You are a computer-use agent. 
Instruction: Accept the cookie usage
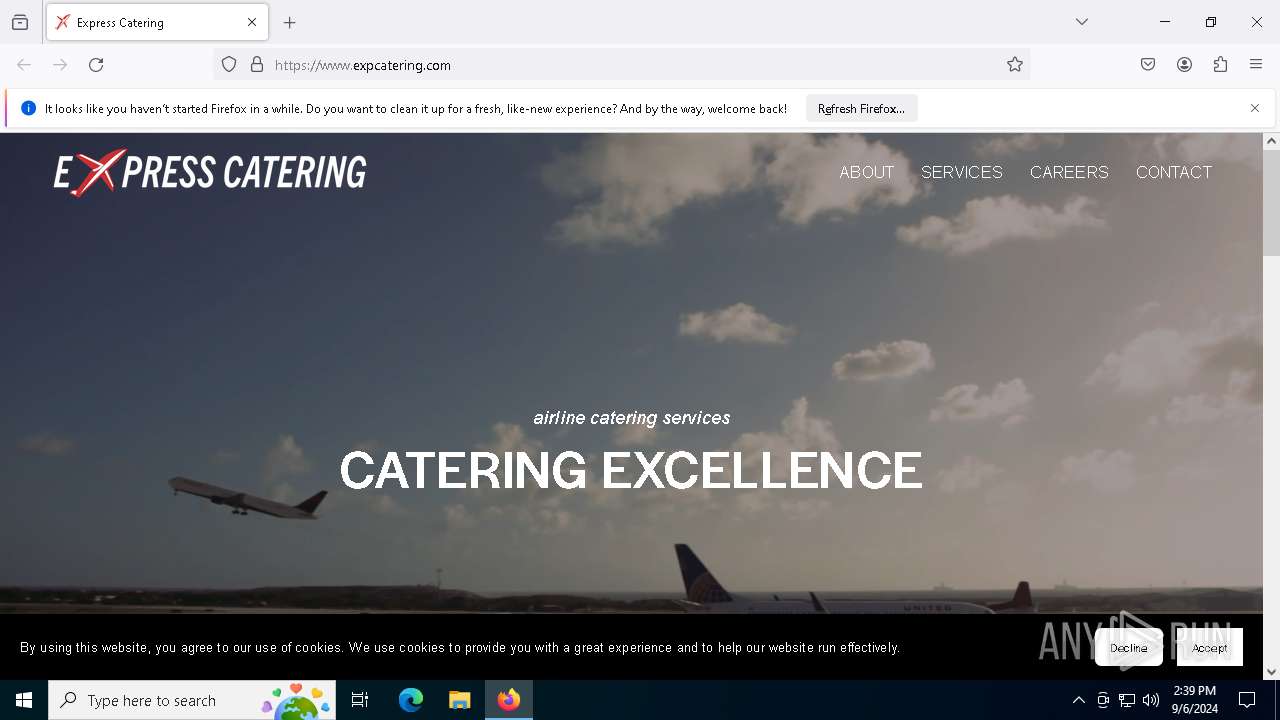[x=1210, y=648]
